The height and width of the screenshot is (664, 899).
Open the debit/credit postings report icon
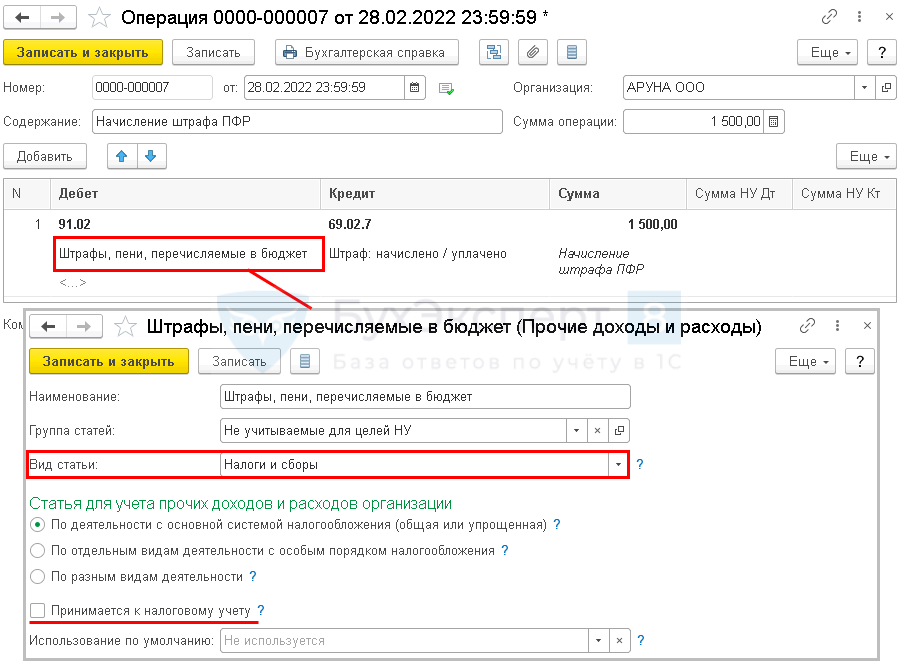[x=494, y=52]
